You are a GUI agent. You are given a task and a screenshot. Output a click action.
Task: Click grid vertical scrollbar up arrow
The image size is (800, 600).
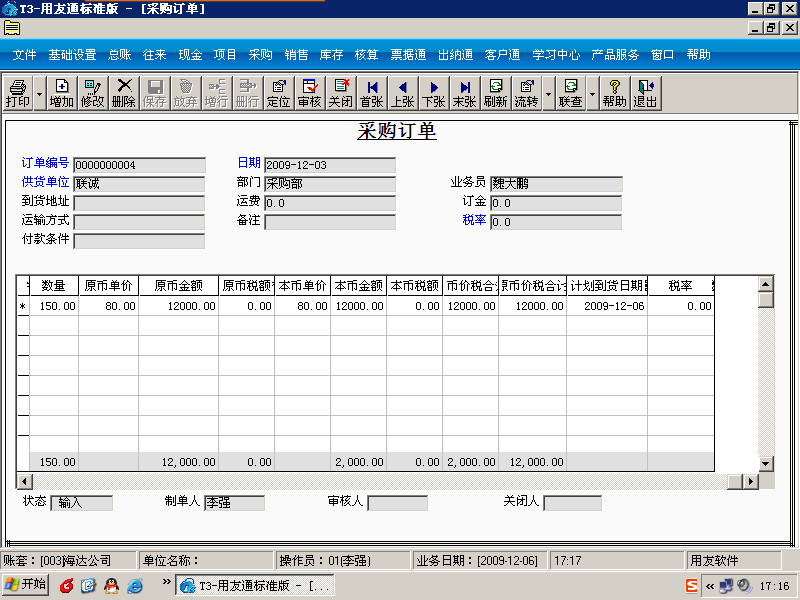point(765,284)
